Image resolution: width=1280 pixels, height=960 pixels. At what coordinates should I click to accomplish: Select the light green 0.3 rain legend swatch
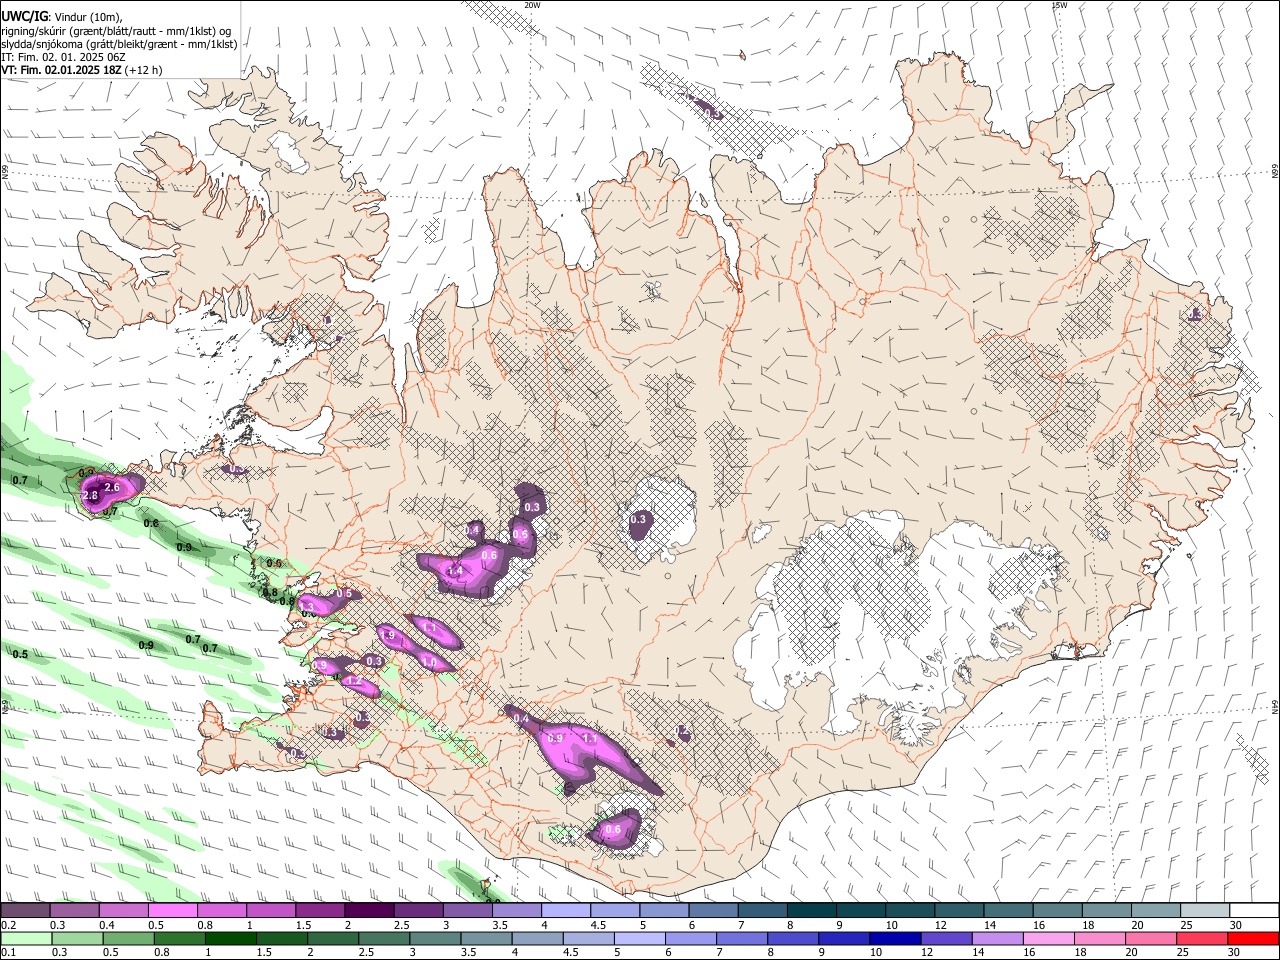pos(77,939)
